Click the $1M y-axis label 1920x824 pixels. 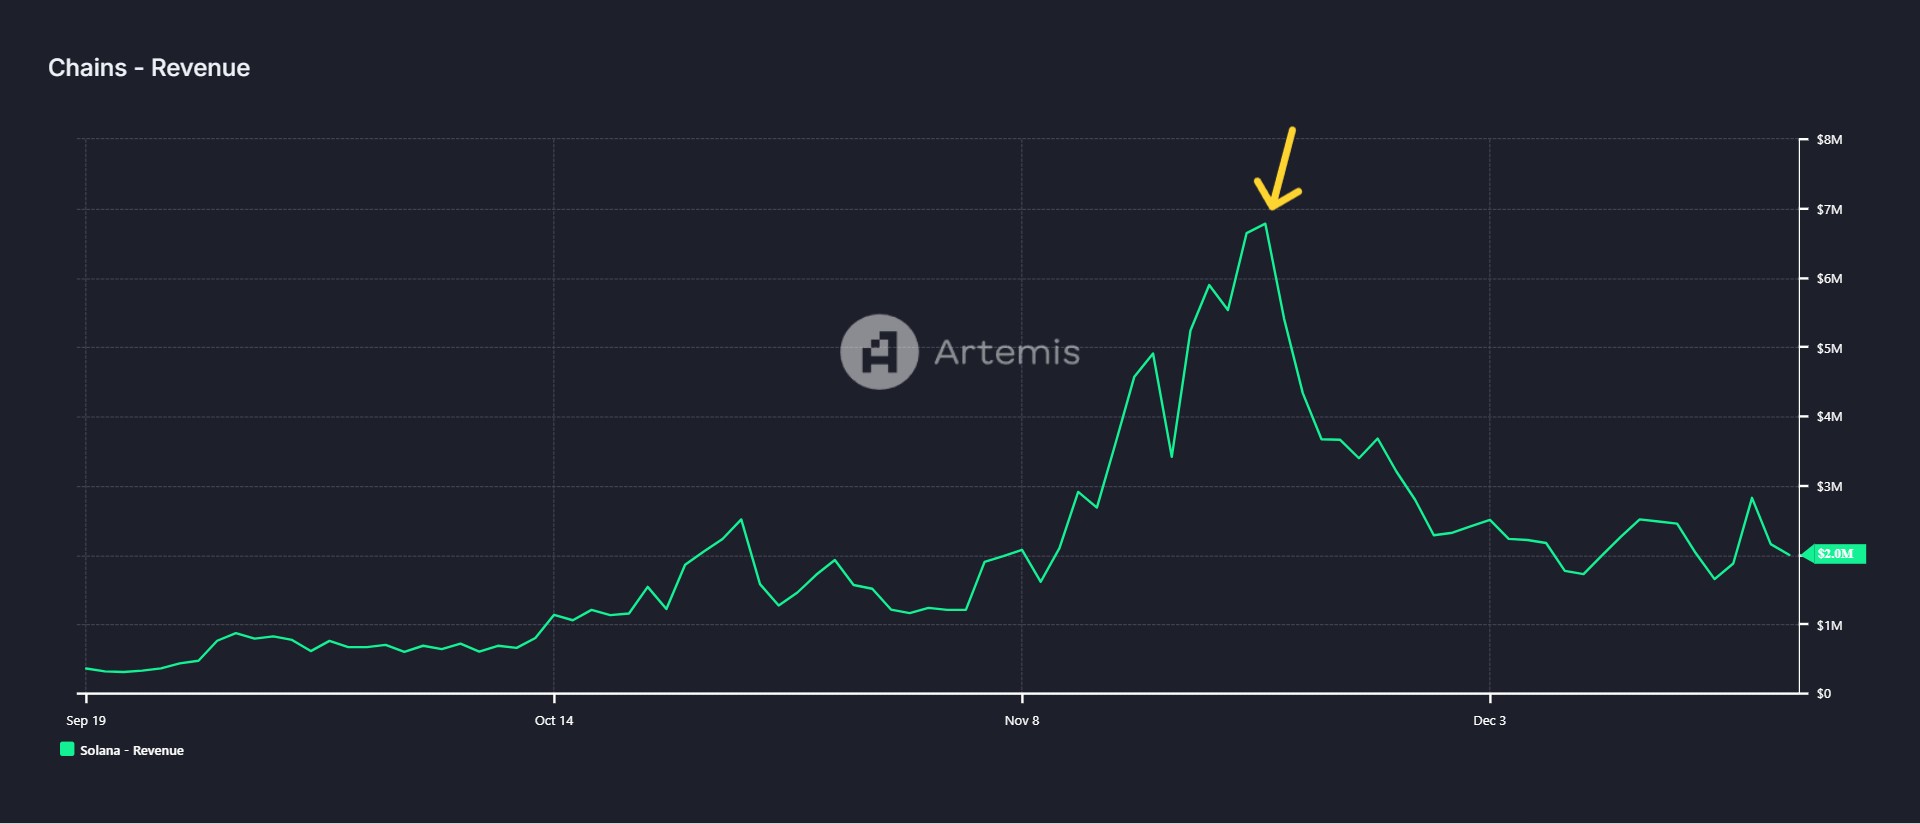pos(1829,625)
